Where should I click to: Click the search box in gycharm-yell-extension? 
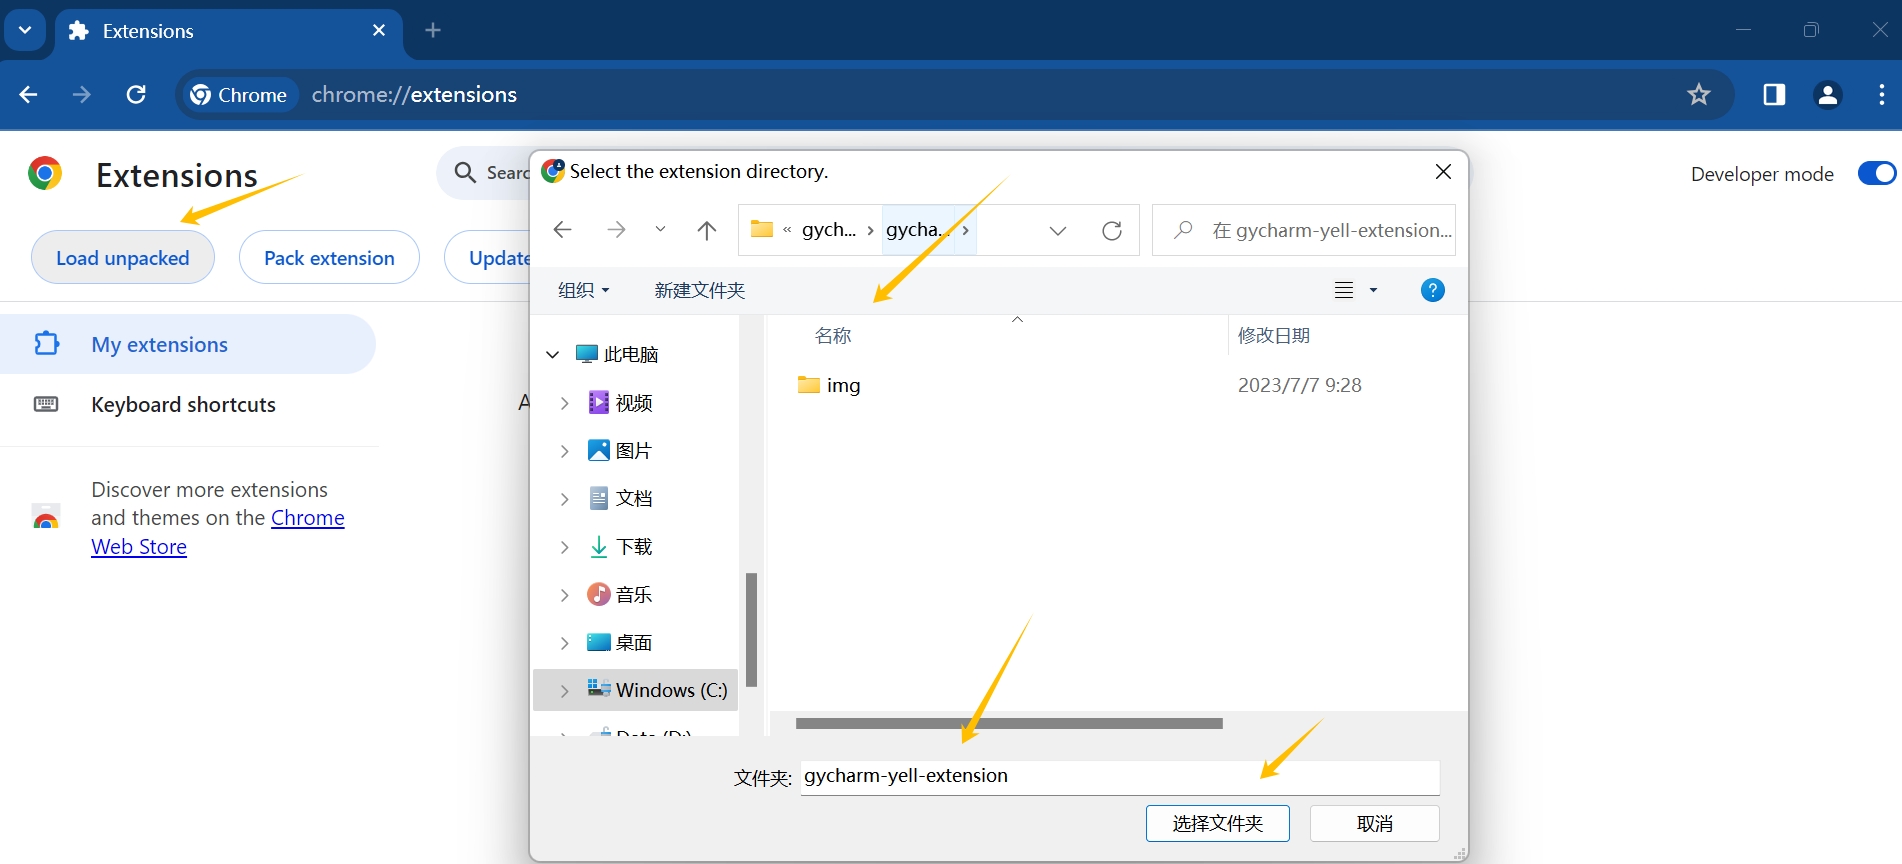point(1304,230)
